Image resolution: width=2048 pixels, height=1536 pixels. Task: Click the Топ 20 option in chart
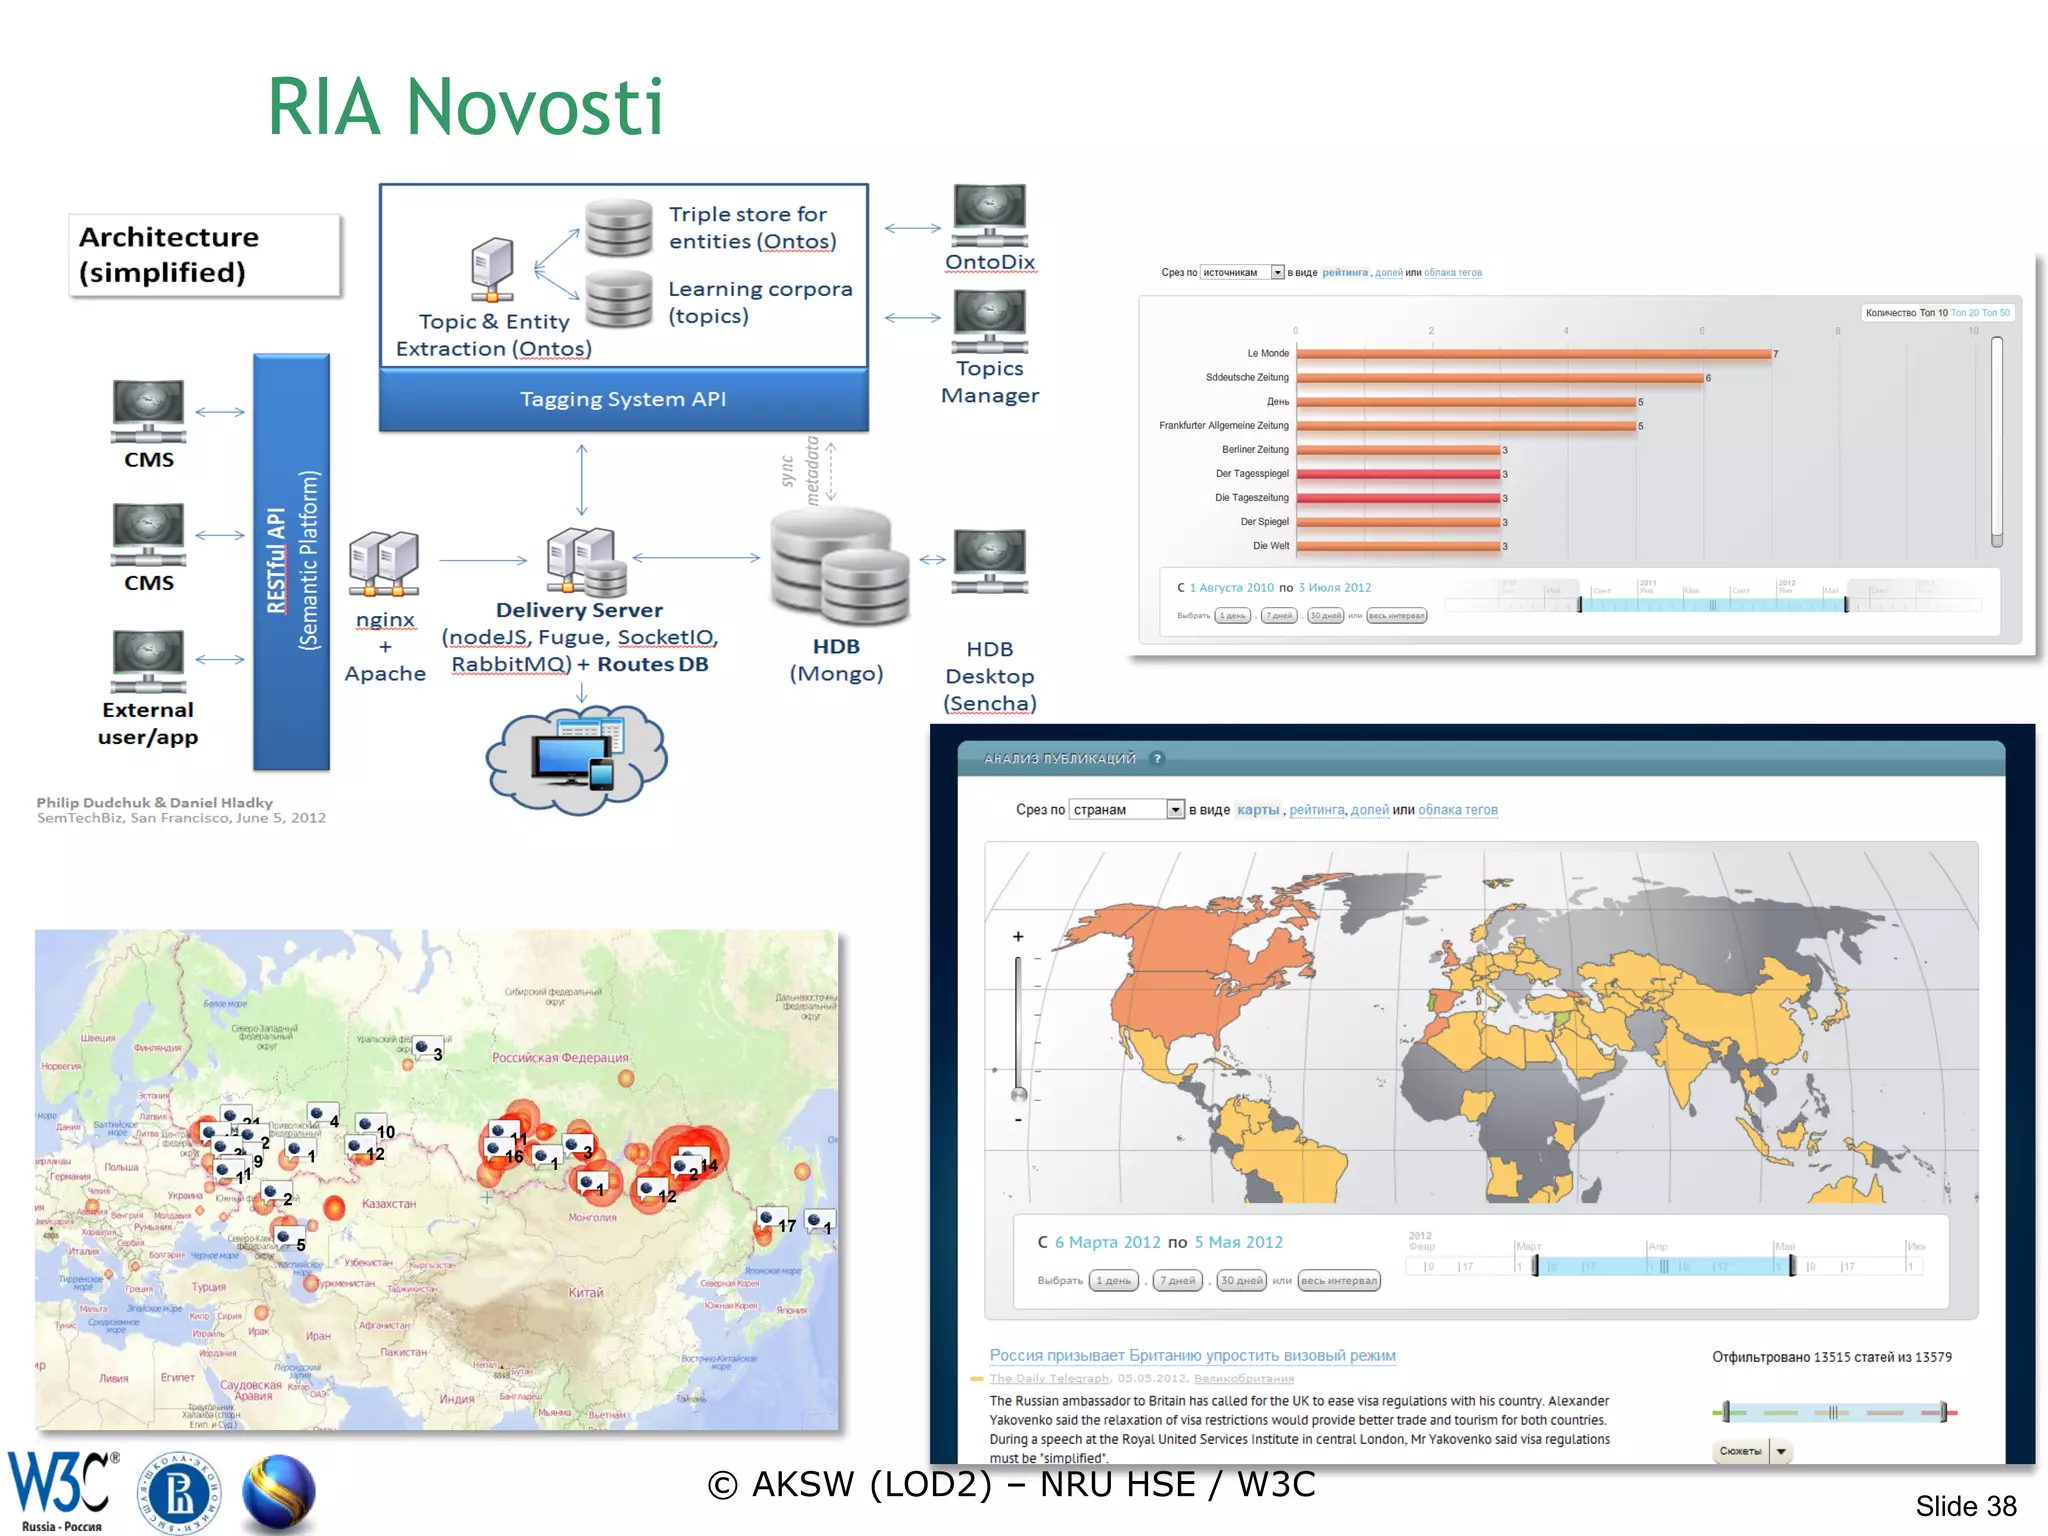(x=1965, y=313)
